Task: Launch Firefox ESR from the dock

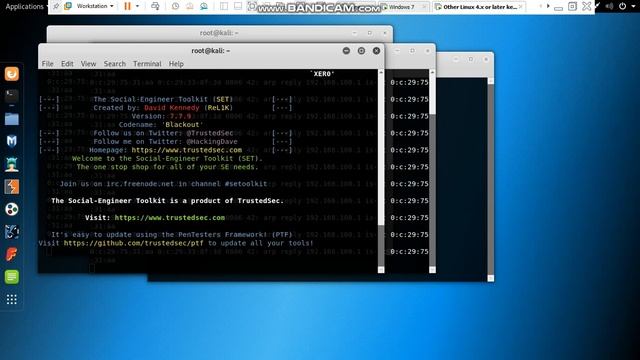Action: pyautogui.click(x=11, y=74)
